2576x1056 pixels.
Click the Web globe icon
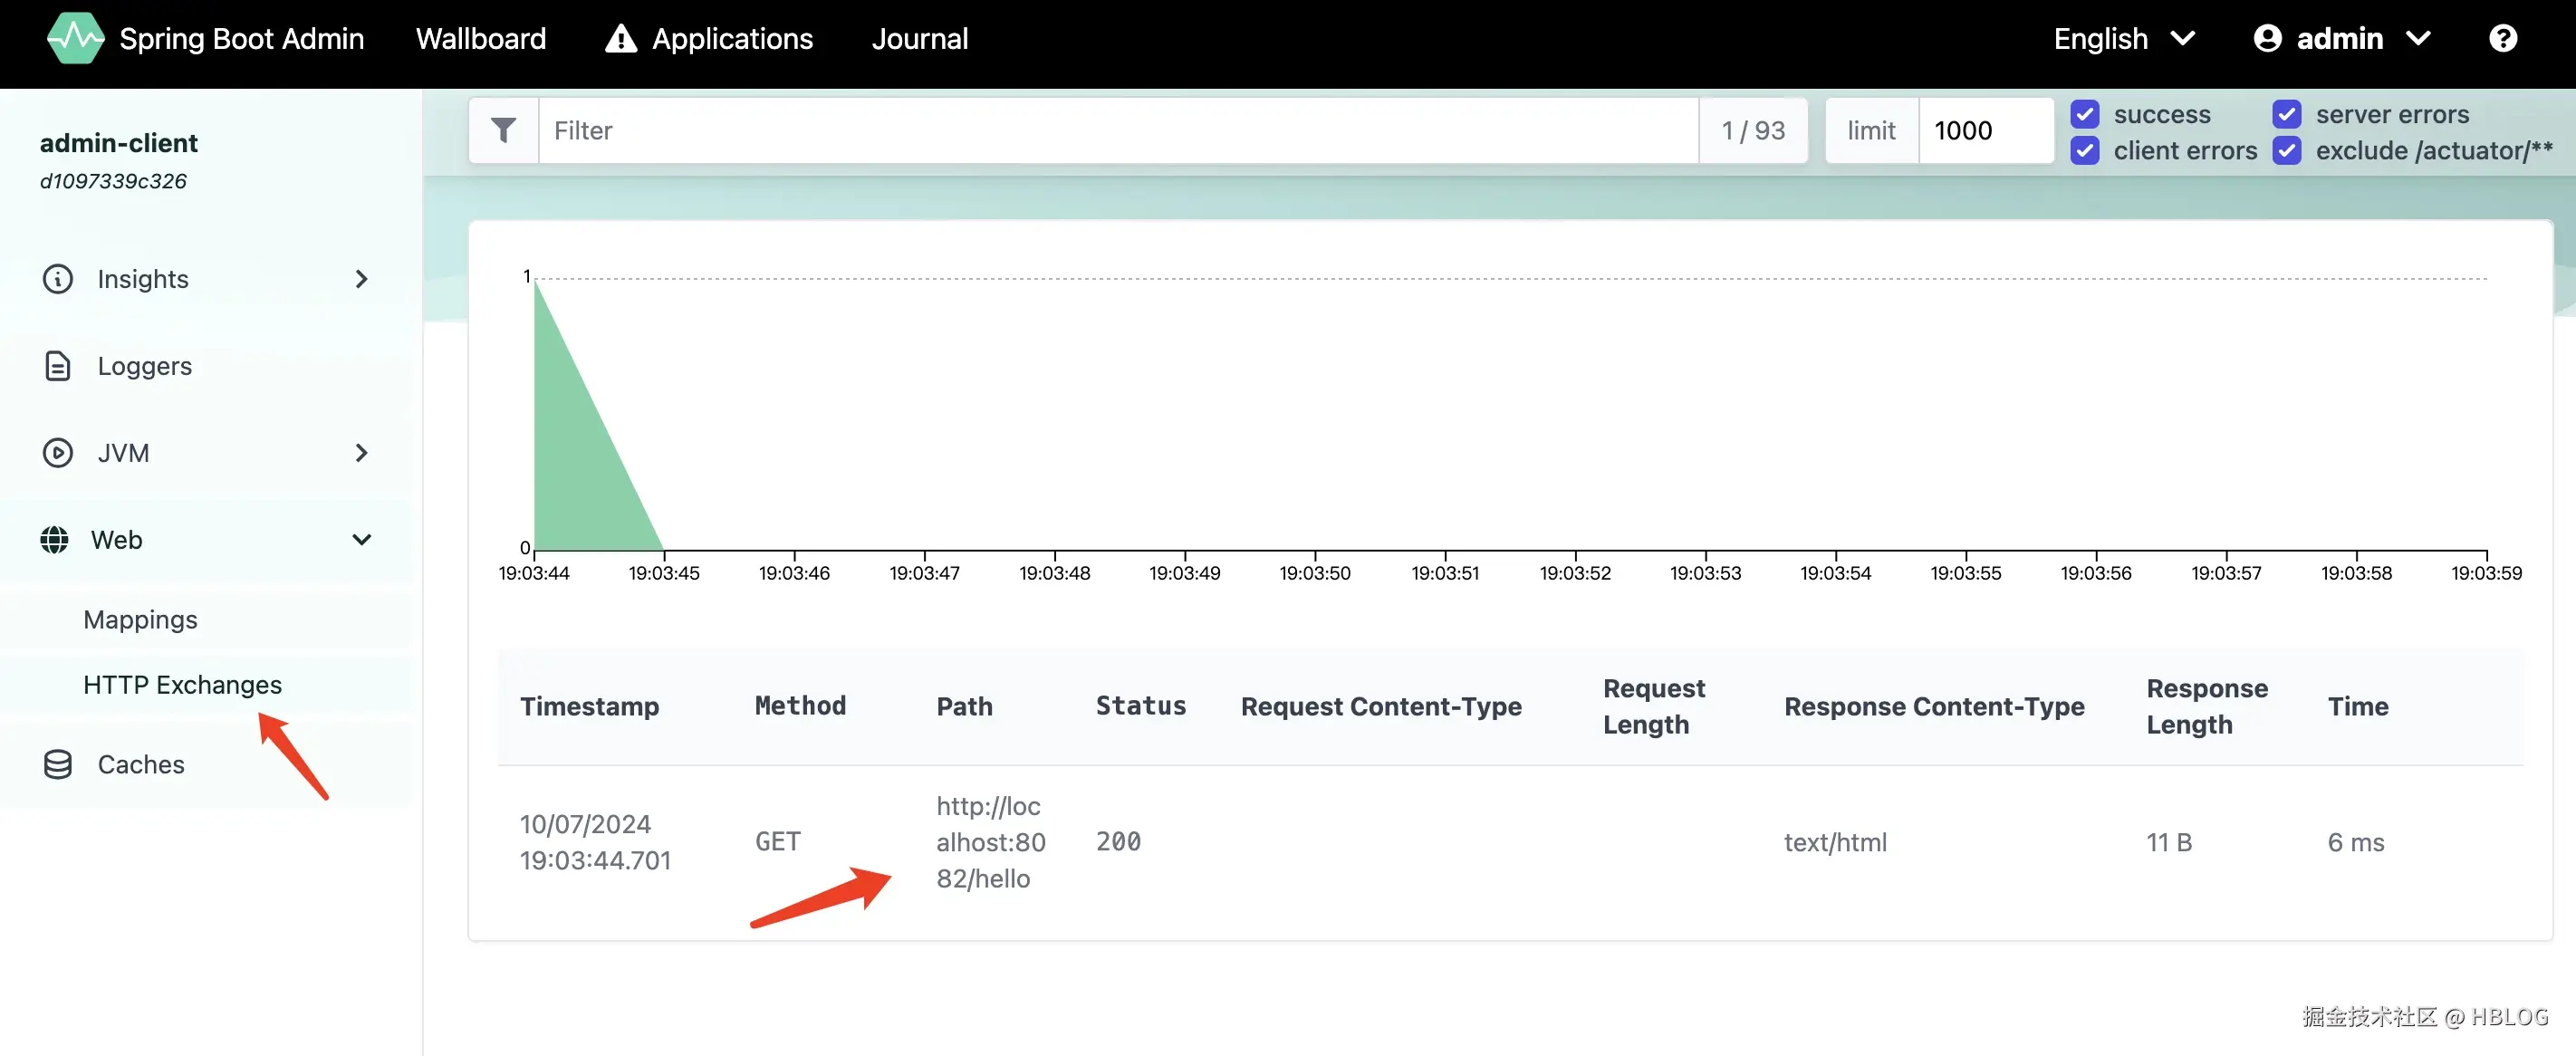pyautogui.click(x=54, y=539)
